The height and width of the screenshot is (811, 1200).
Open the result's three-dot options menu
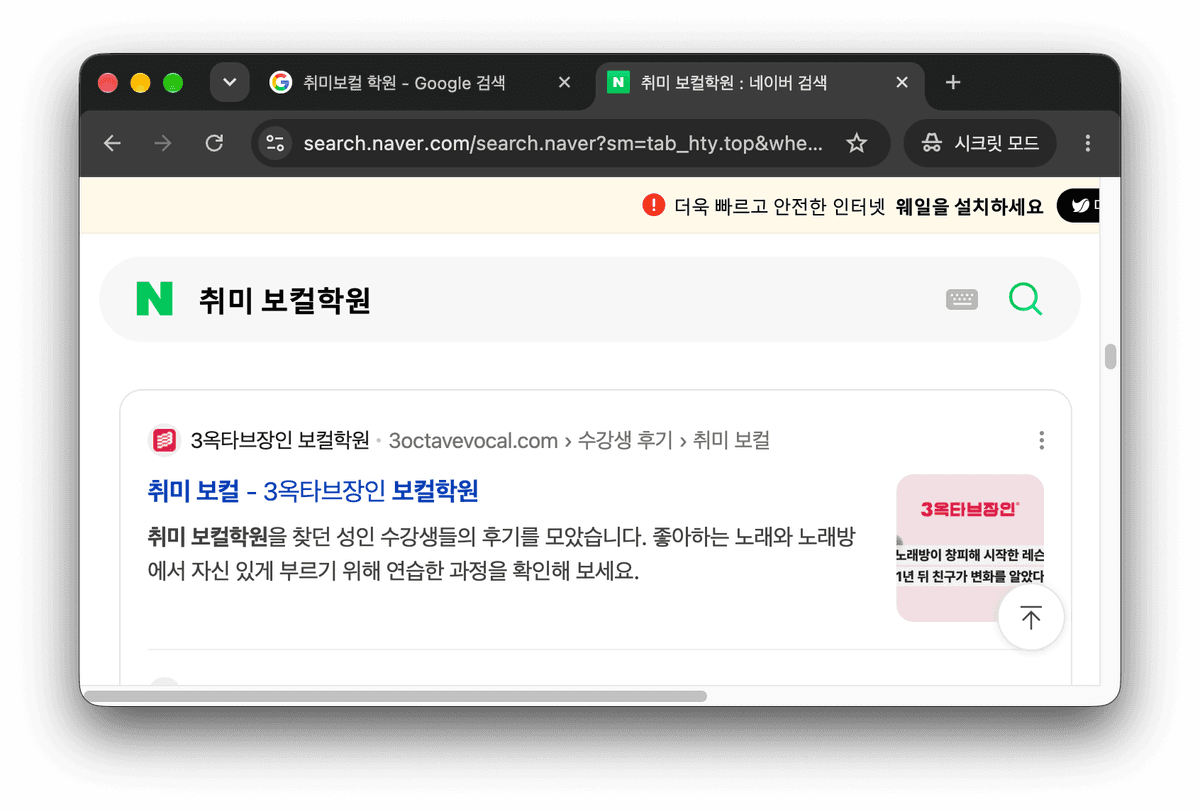pyautogui.click(x=1041, y=440)
